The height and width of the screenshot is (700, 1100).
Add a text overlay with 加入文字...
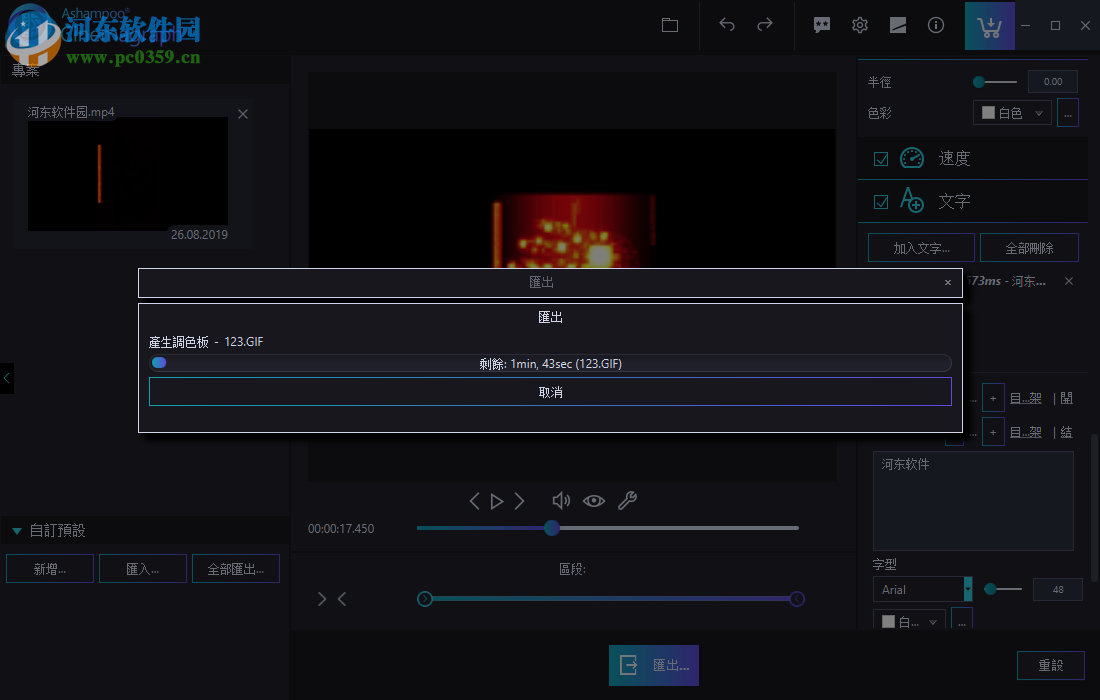coord(921,248)
